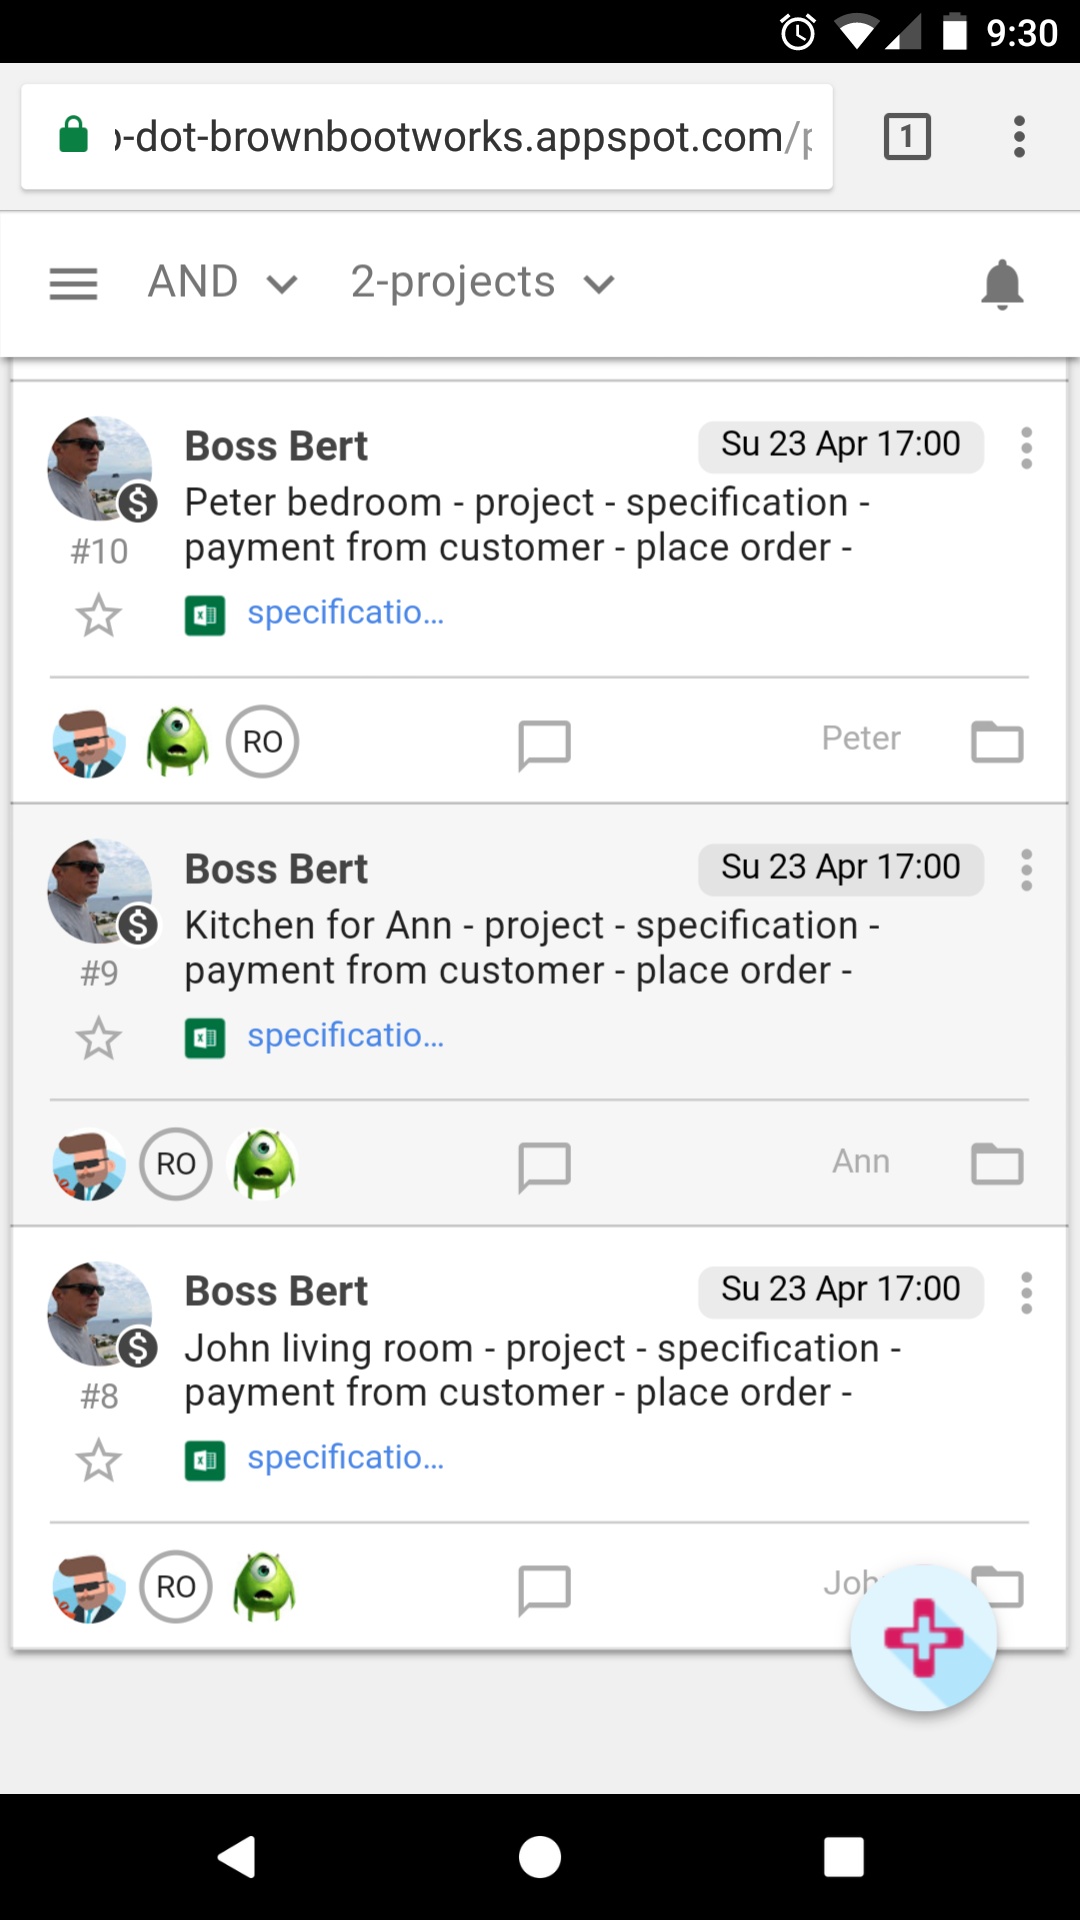
Task: Expand the AND filter dropdown
Action: [x=222, y=282]
